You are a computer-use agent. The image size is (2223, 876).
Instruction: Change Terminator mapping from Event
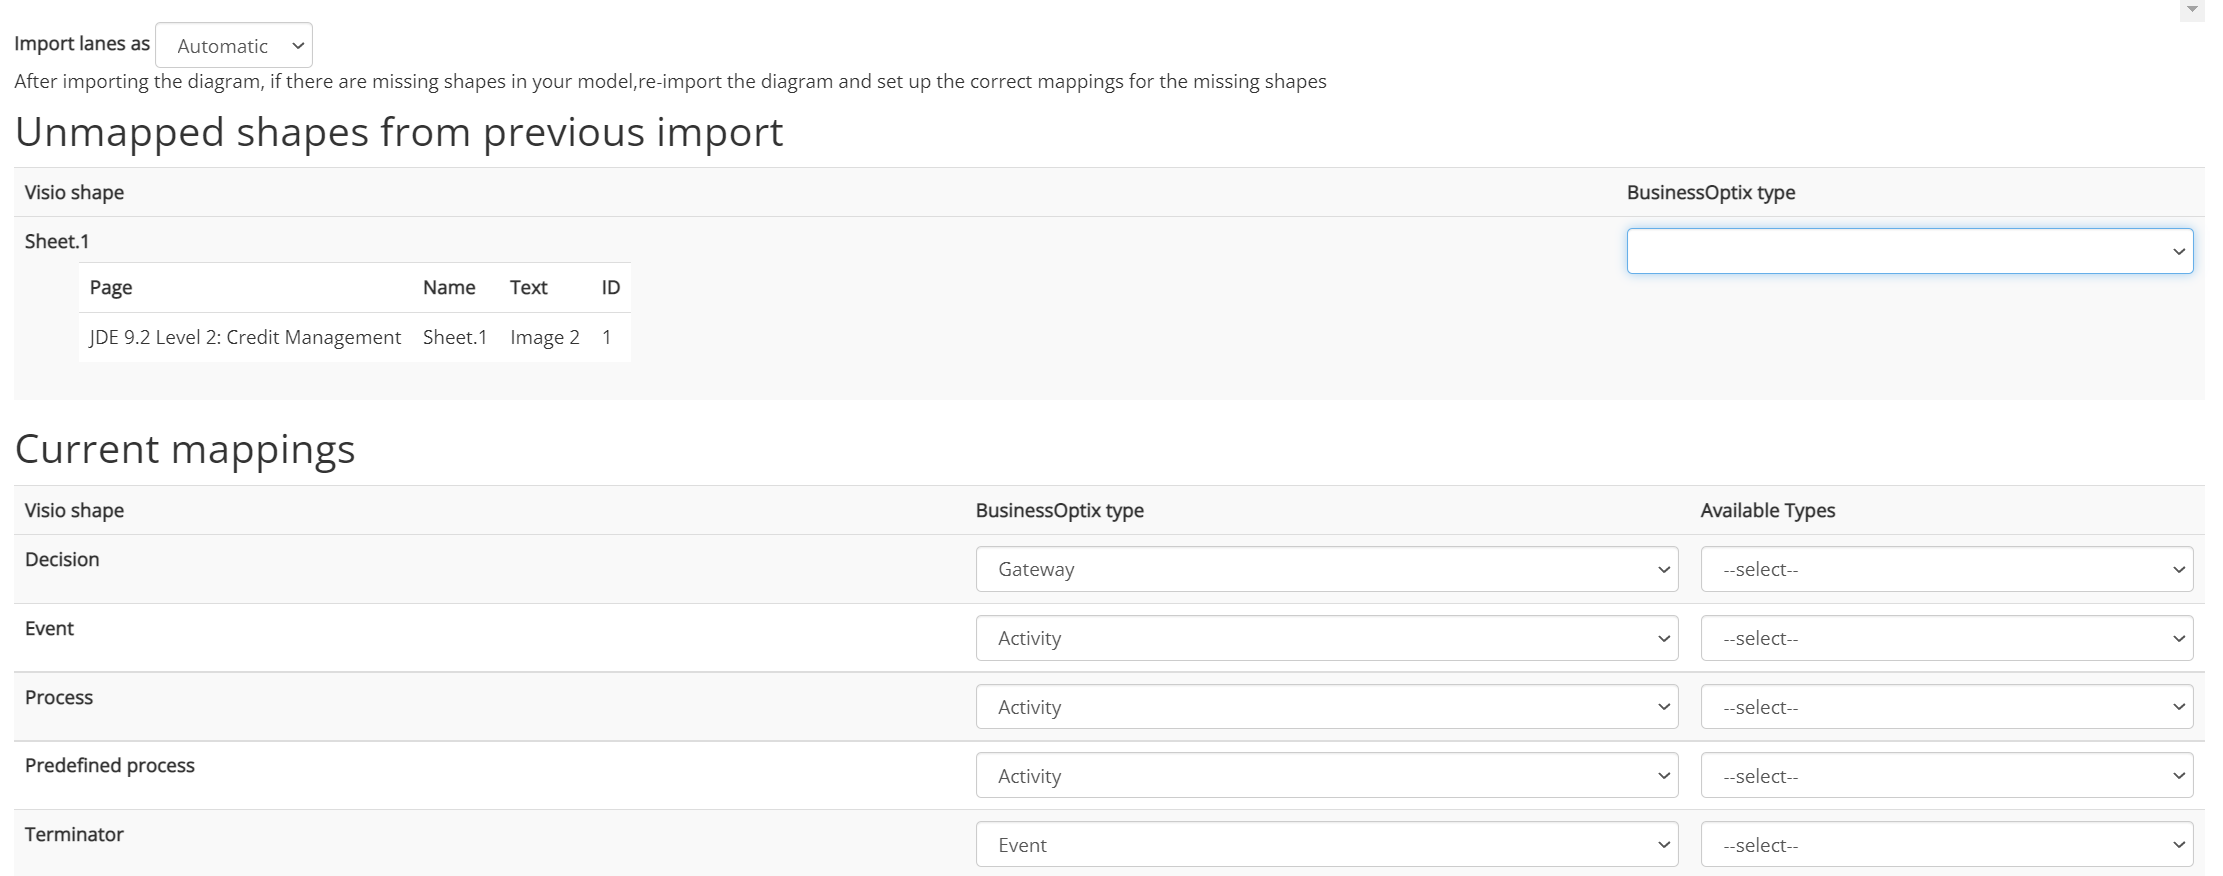tap(1326, 845)
